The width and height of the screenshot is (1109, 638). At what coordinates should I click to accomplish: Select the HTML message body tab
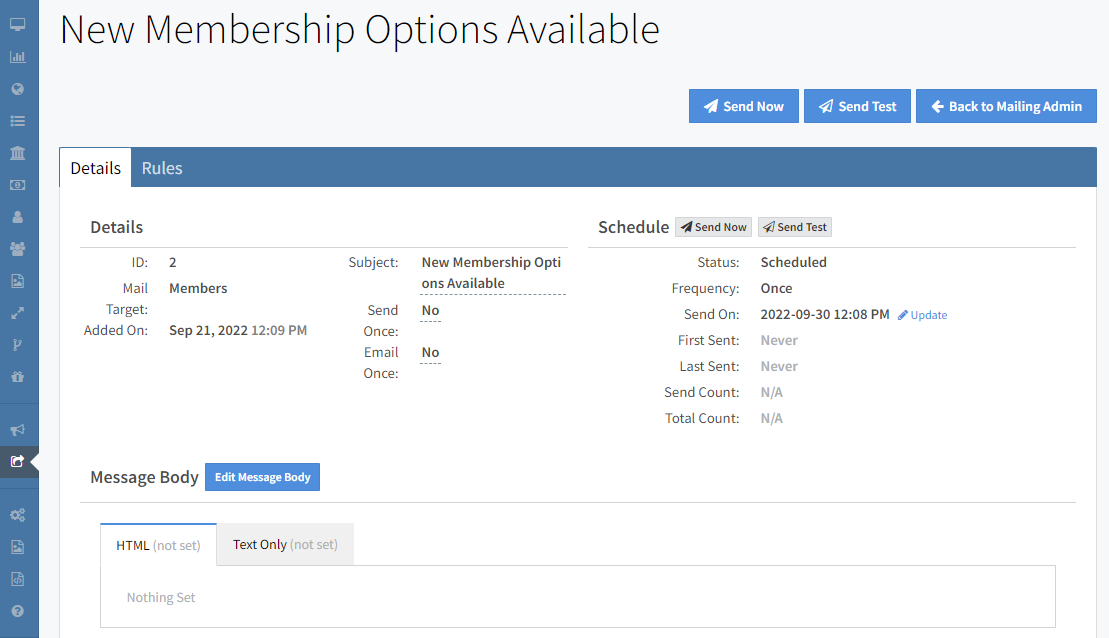(158, 545)
